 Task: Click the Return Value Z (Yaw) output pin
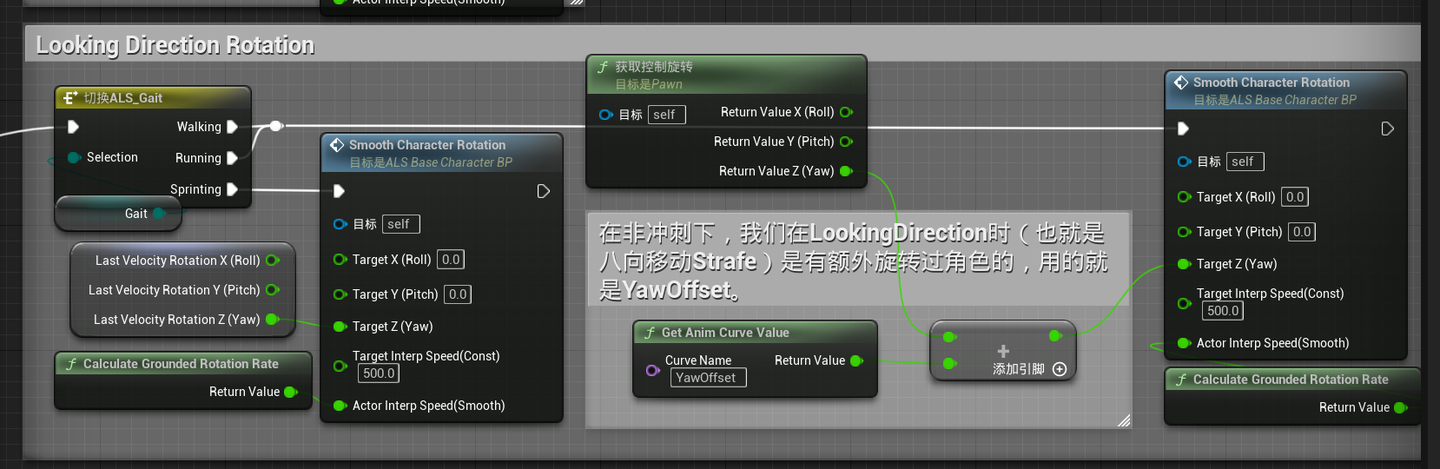click(x=846, y=171)
